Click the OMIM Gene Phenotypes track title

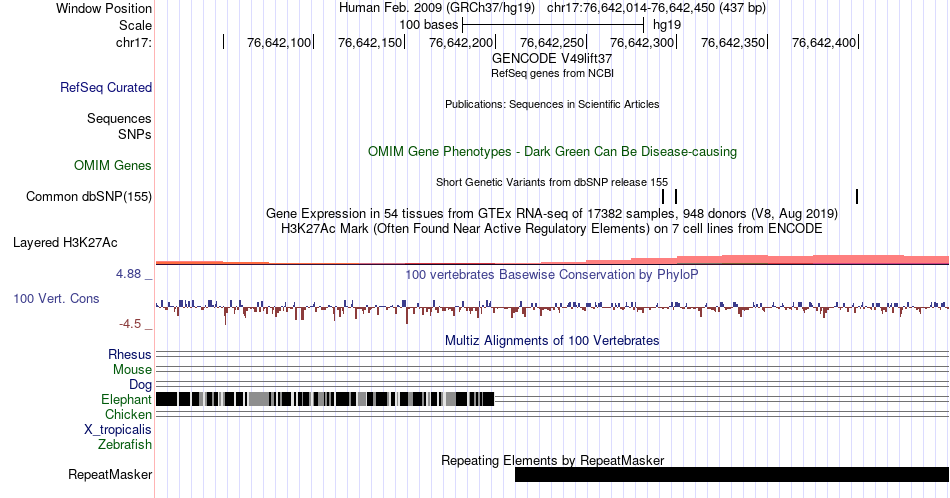click(552, 151)
